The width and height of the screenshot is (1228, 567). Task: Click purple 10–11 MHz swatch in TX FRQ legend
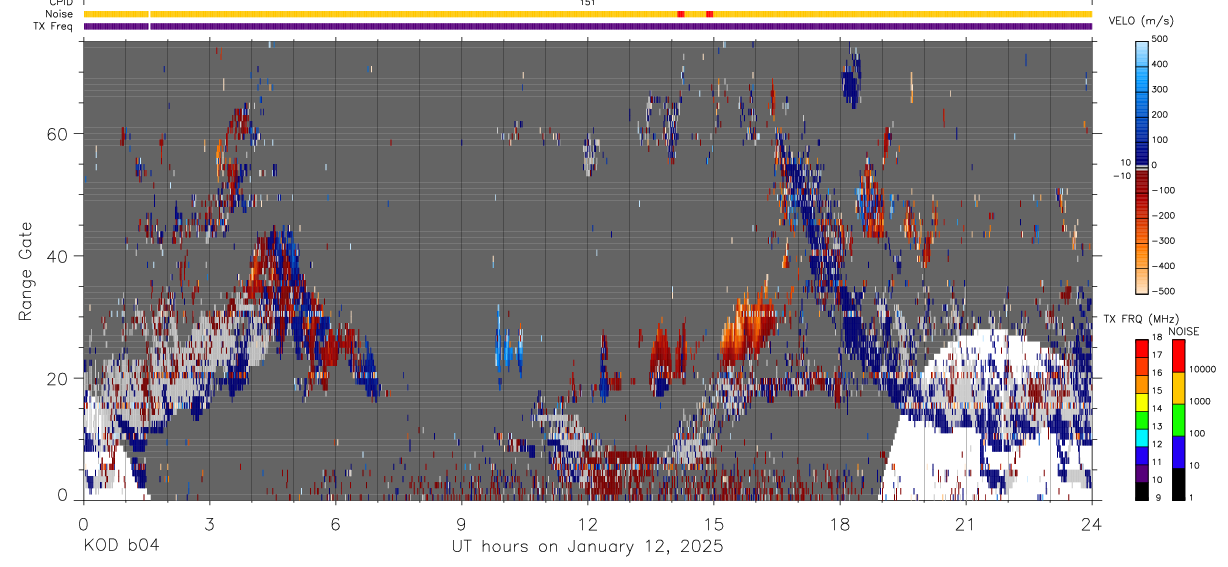pyautogui.click(x=1141, y=472)
